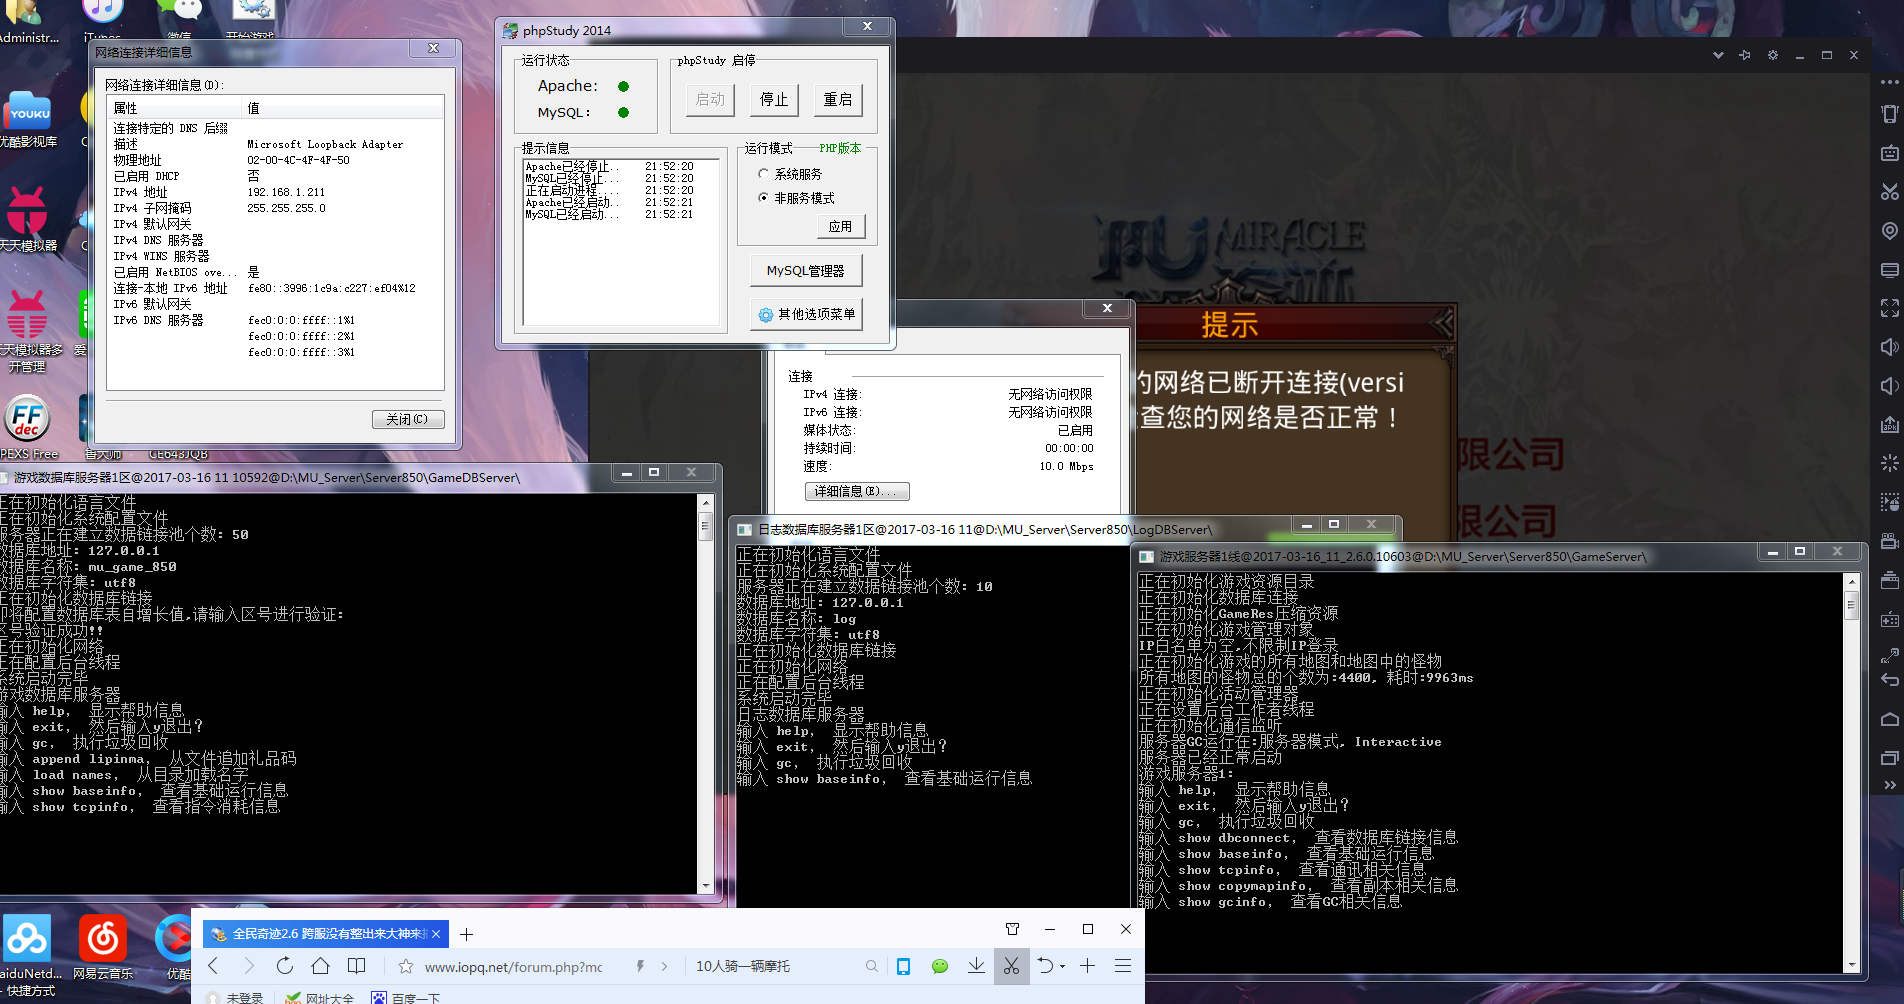1904x1004 pixels.
Task: Click the shake device icon in emulator sidebar
Action: pos(1889,115)
